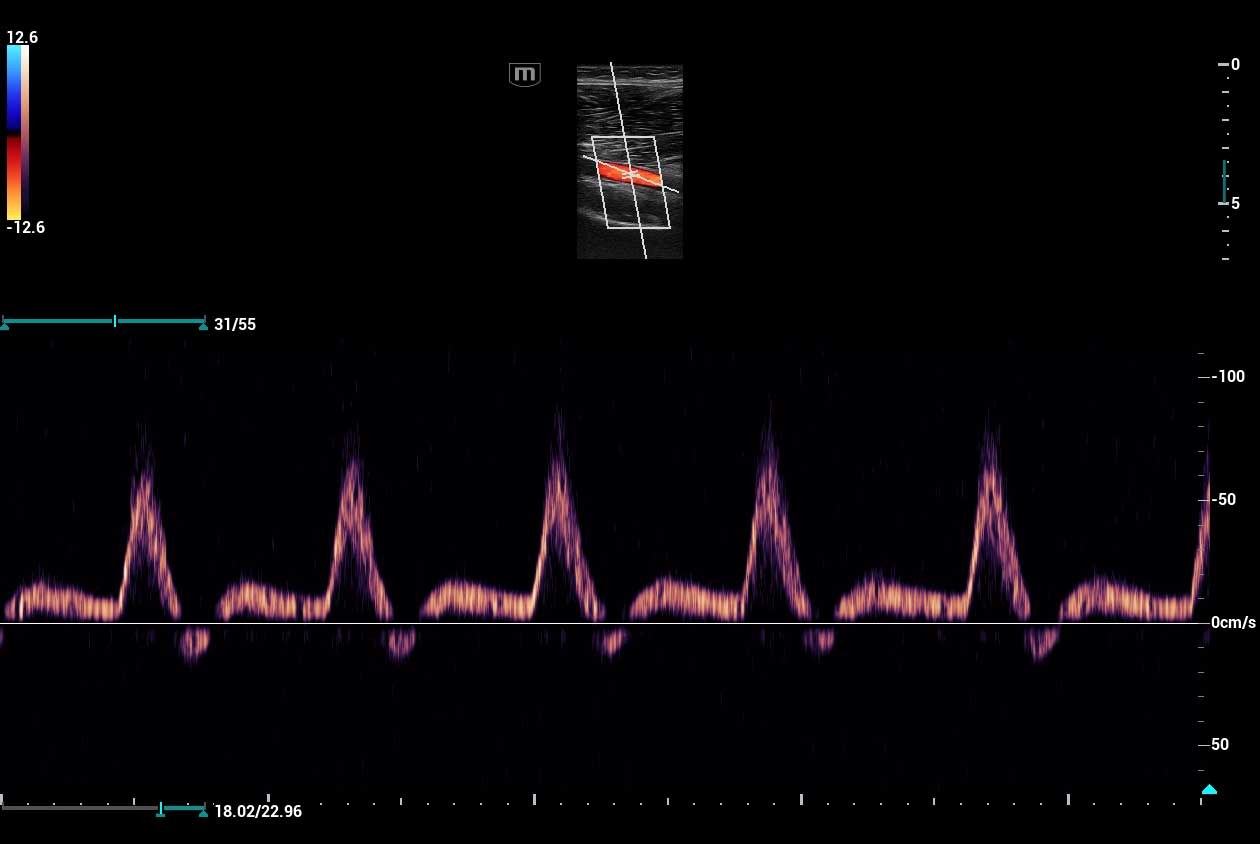
Task: Click the midpoint tick on cine slider
Action: tap(117, 322)
